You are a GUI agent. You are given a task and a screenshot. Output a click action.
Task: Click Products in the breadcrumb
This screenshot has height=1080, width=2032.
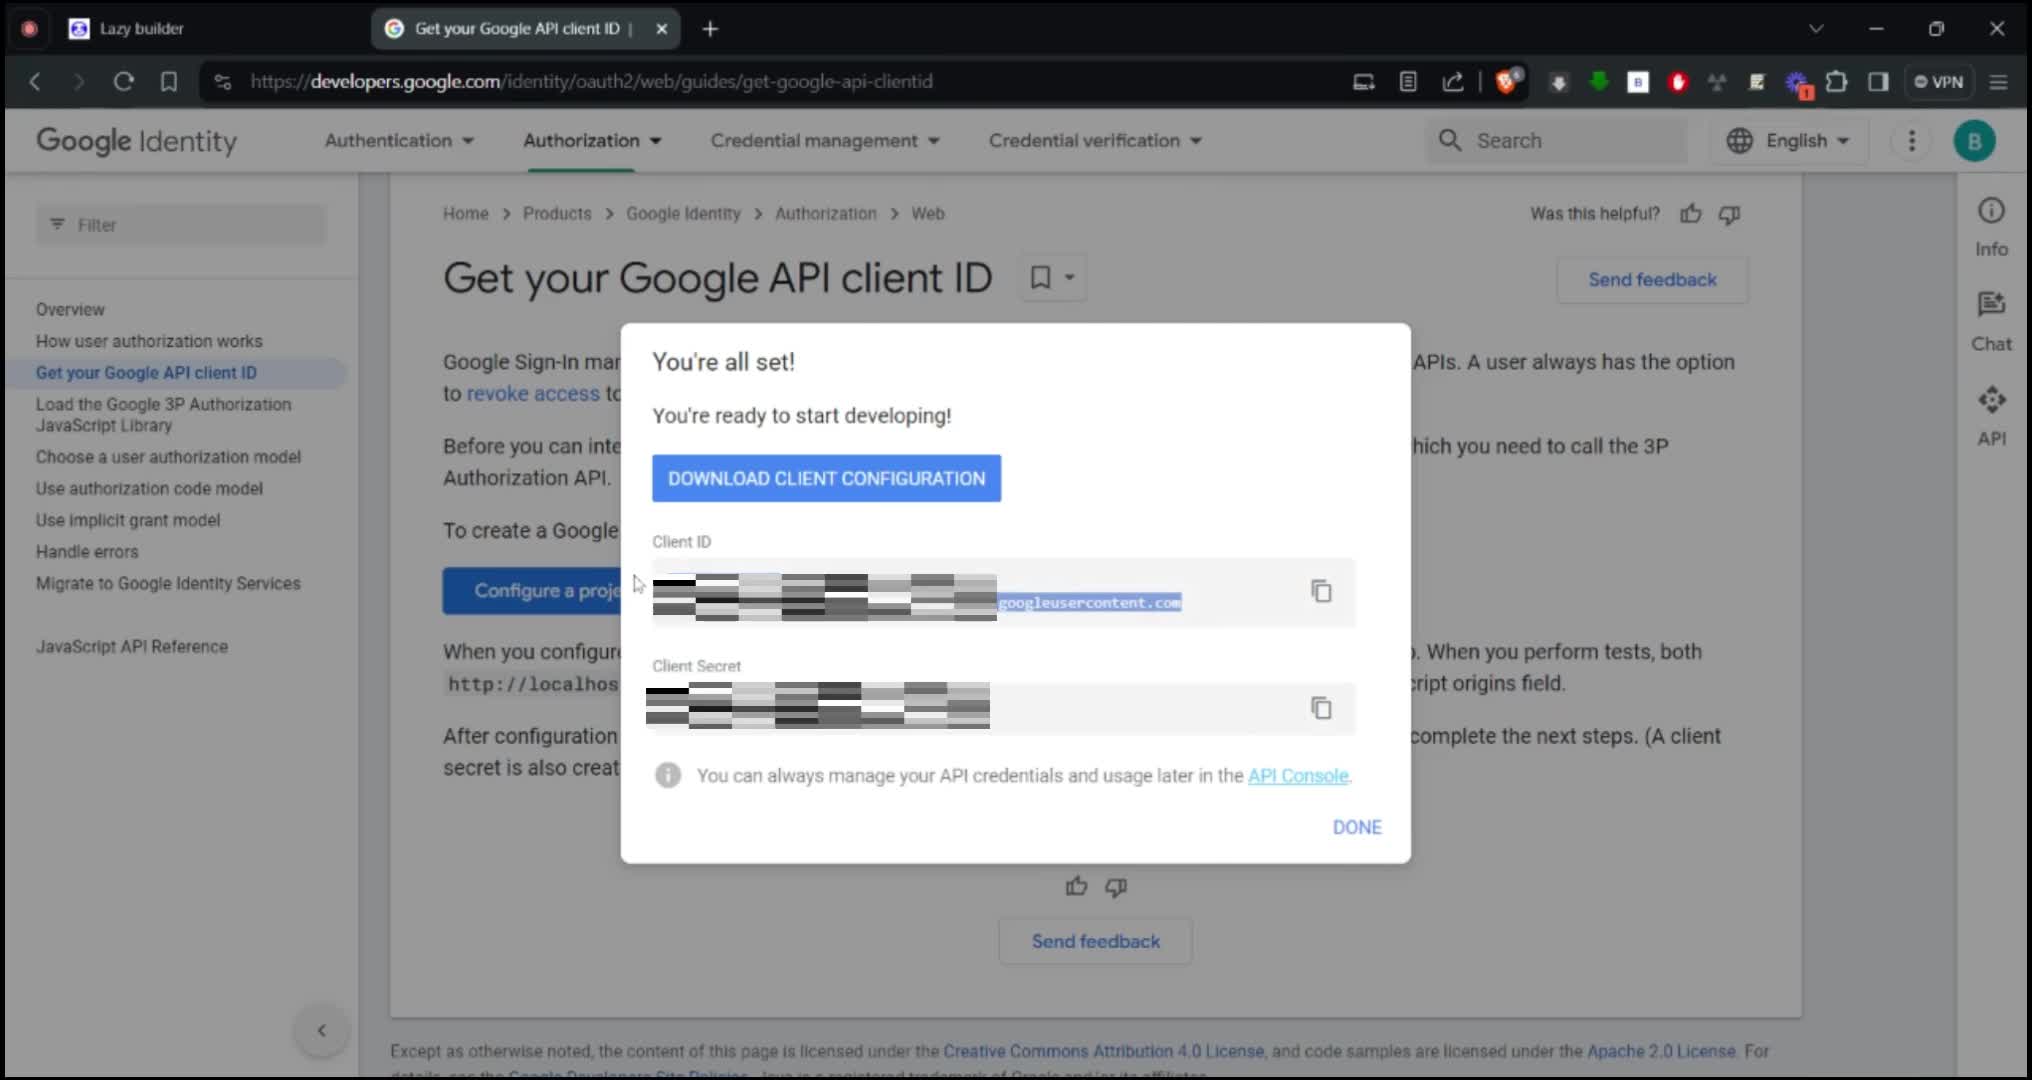pyautogui.click(x=557, y=214)
